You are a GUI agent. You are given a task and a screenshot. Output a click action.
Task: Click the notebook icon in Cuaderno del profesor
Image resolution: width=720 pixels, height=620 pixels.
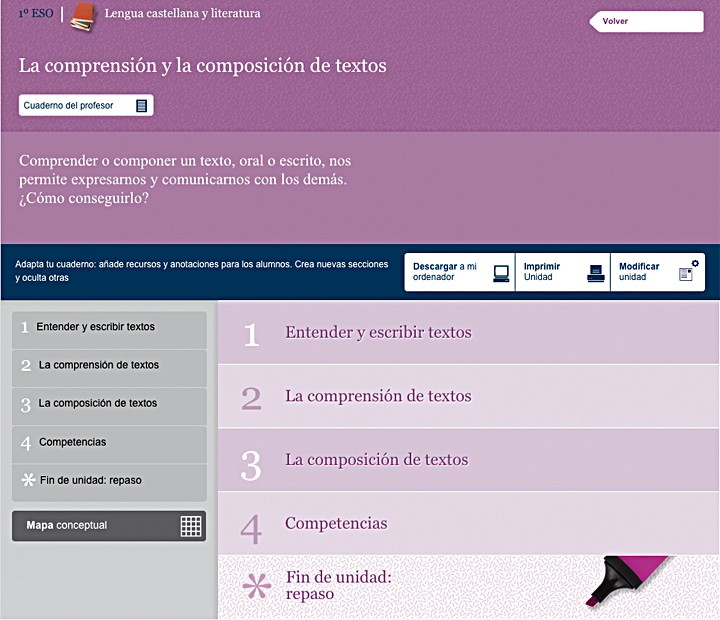click(141, 105)
